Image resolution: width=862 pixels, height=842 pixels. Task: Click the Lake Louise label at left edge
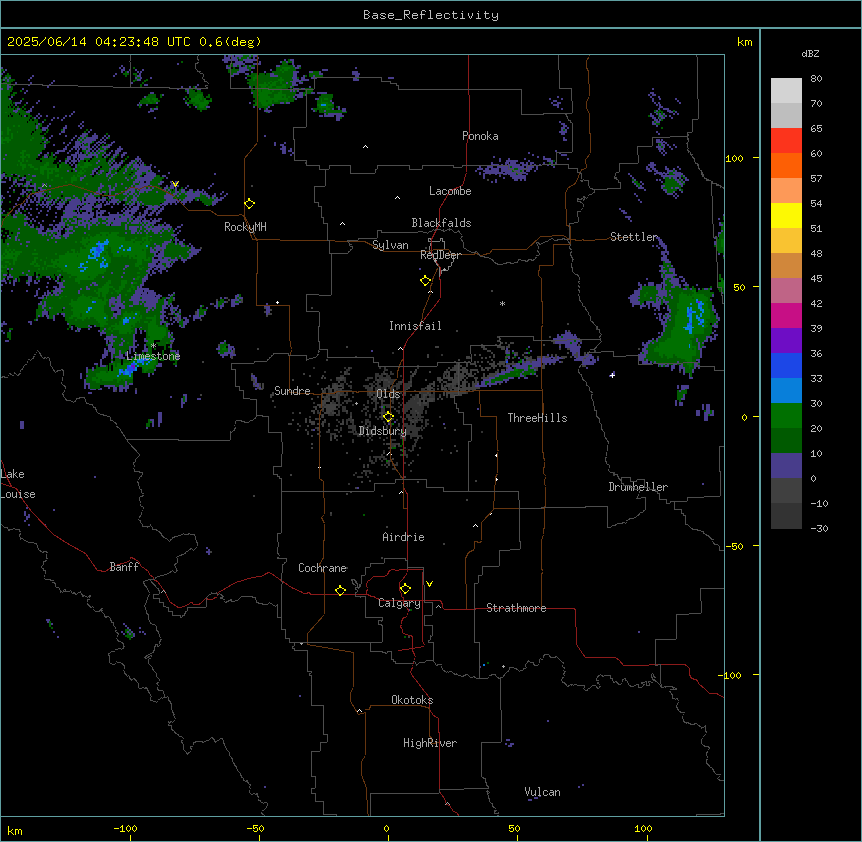tap(18, 484)
